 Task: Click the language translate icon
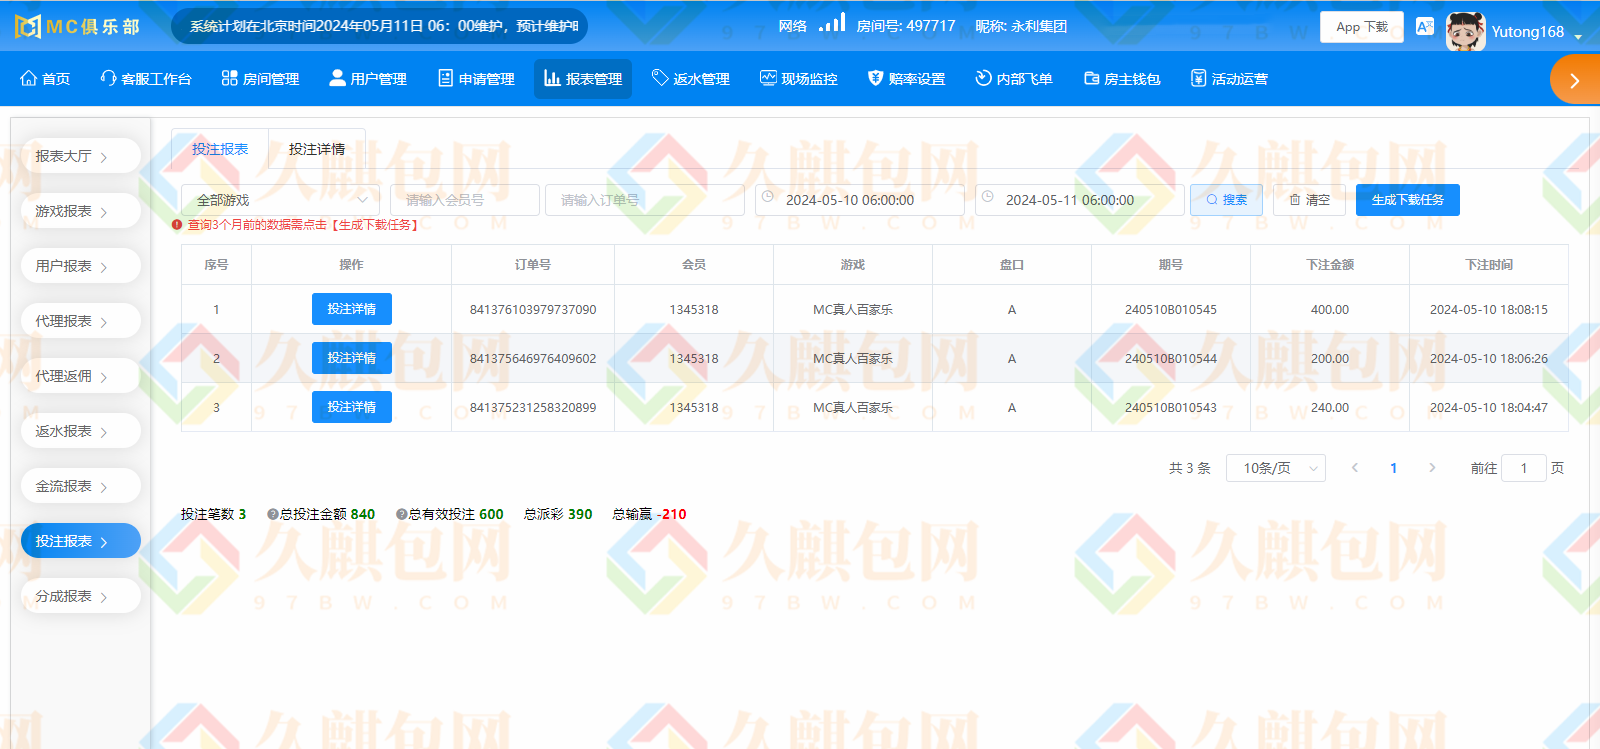pyautogui.click(x=1425, y=27)
